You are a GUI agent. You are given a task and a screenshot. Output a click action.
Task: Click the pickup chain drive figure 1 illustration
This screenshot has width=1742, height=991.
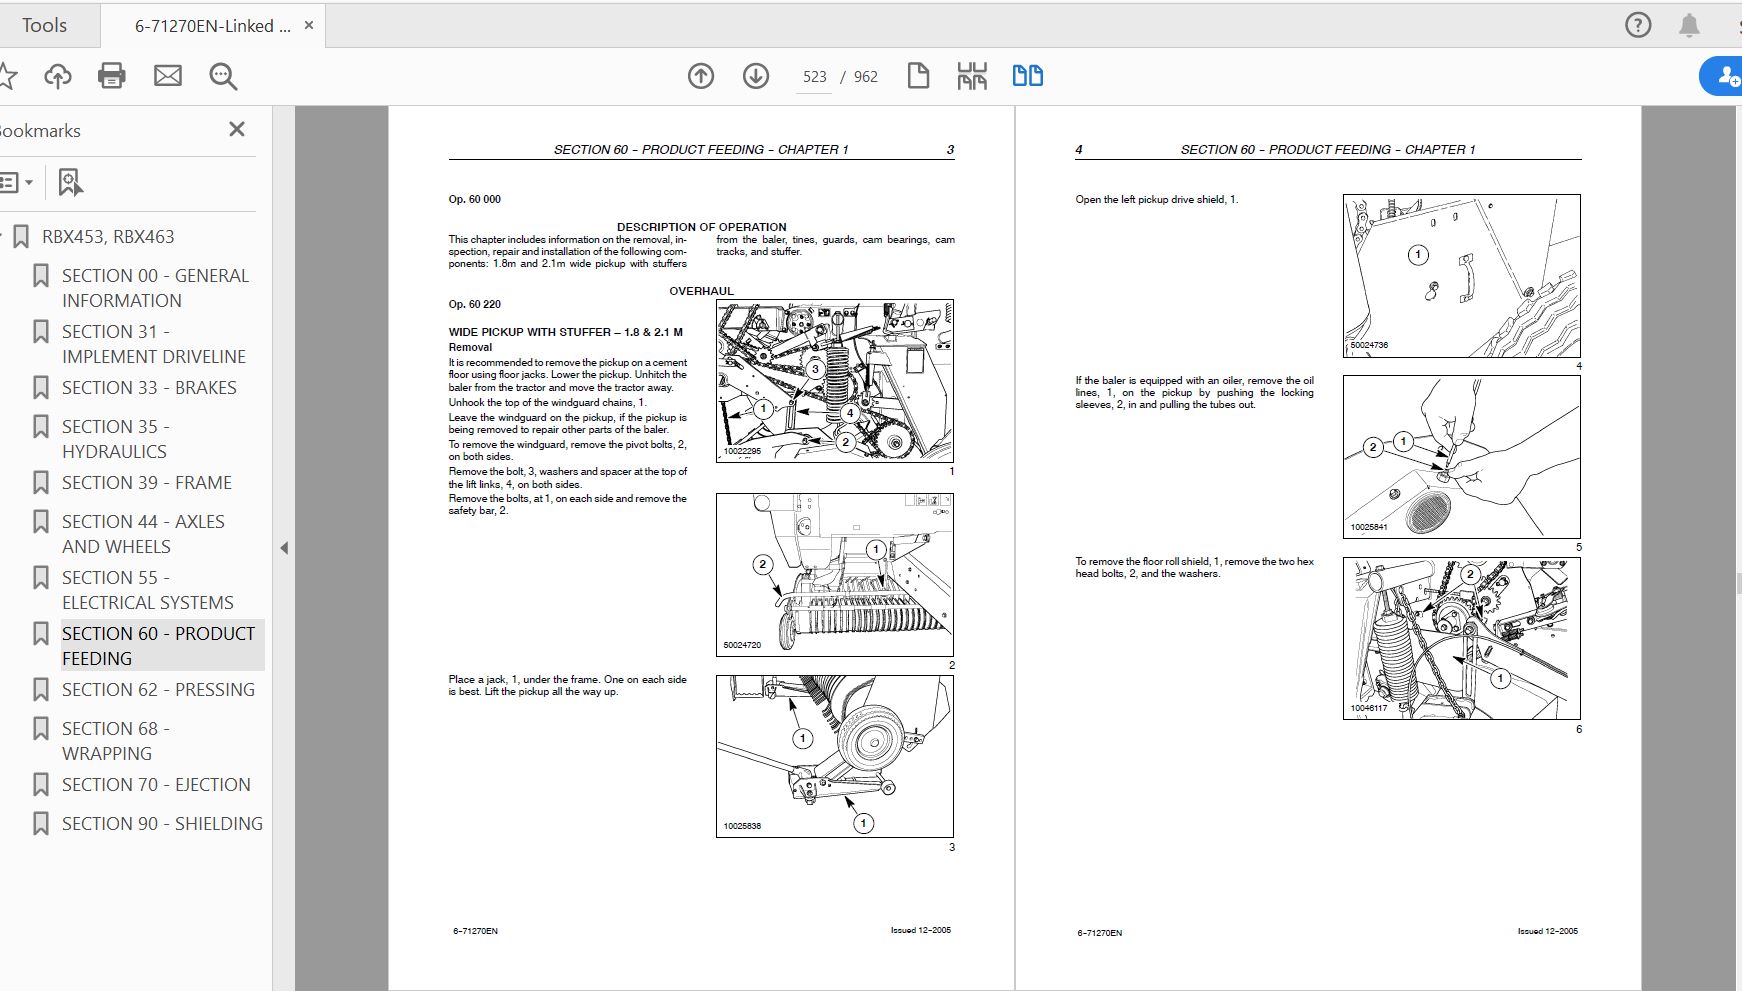[x=835, y=381]
